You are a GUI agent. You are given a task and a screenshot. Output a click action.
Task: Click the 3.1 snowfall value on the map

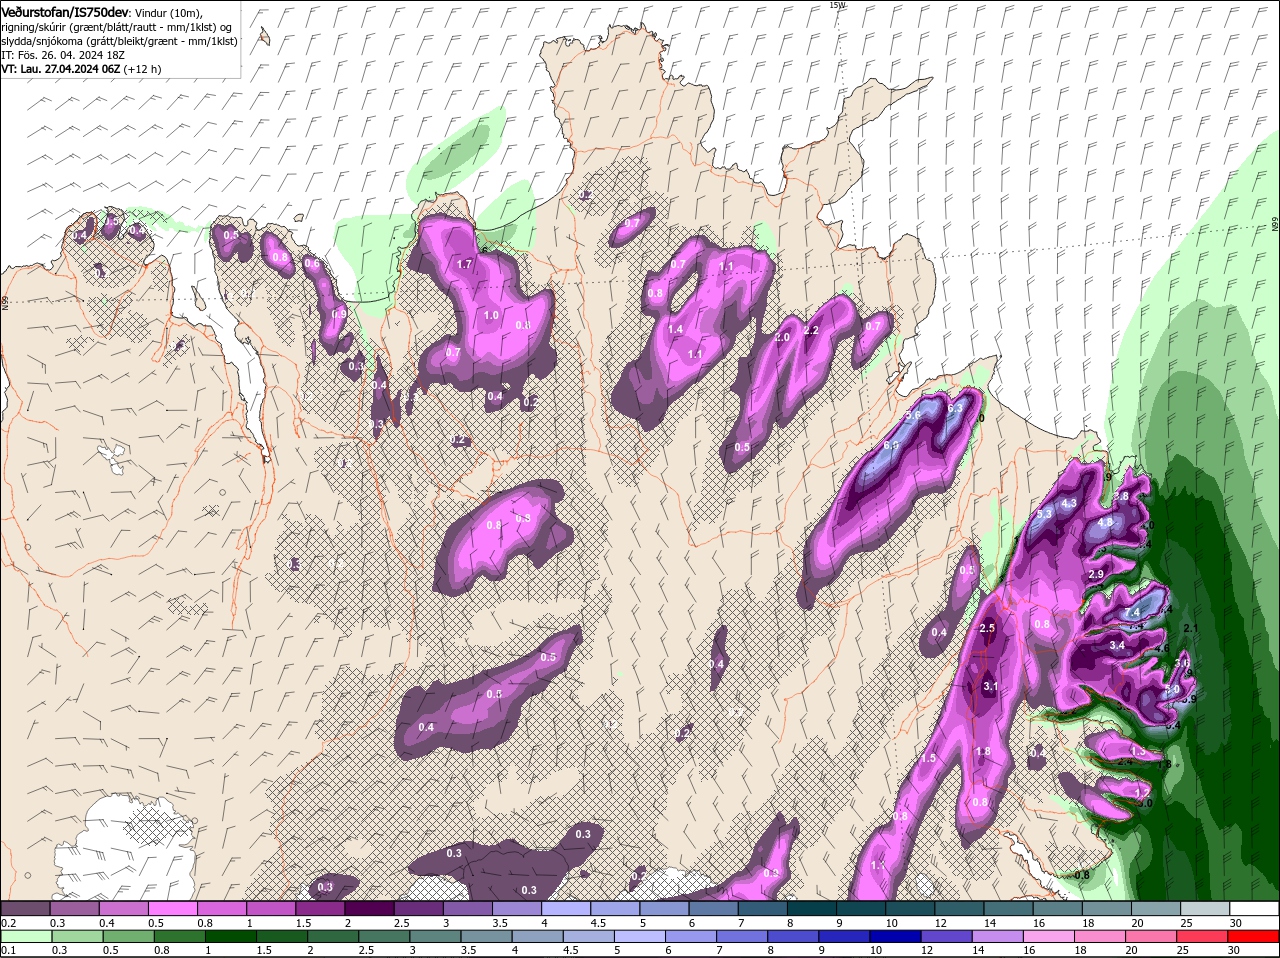tap(991, 686)
